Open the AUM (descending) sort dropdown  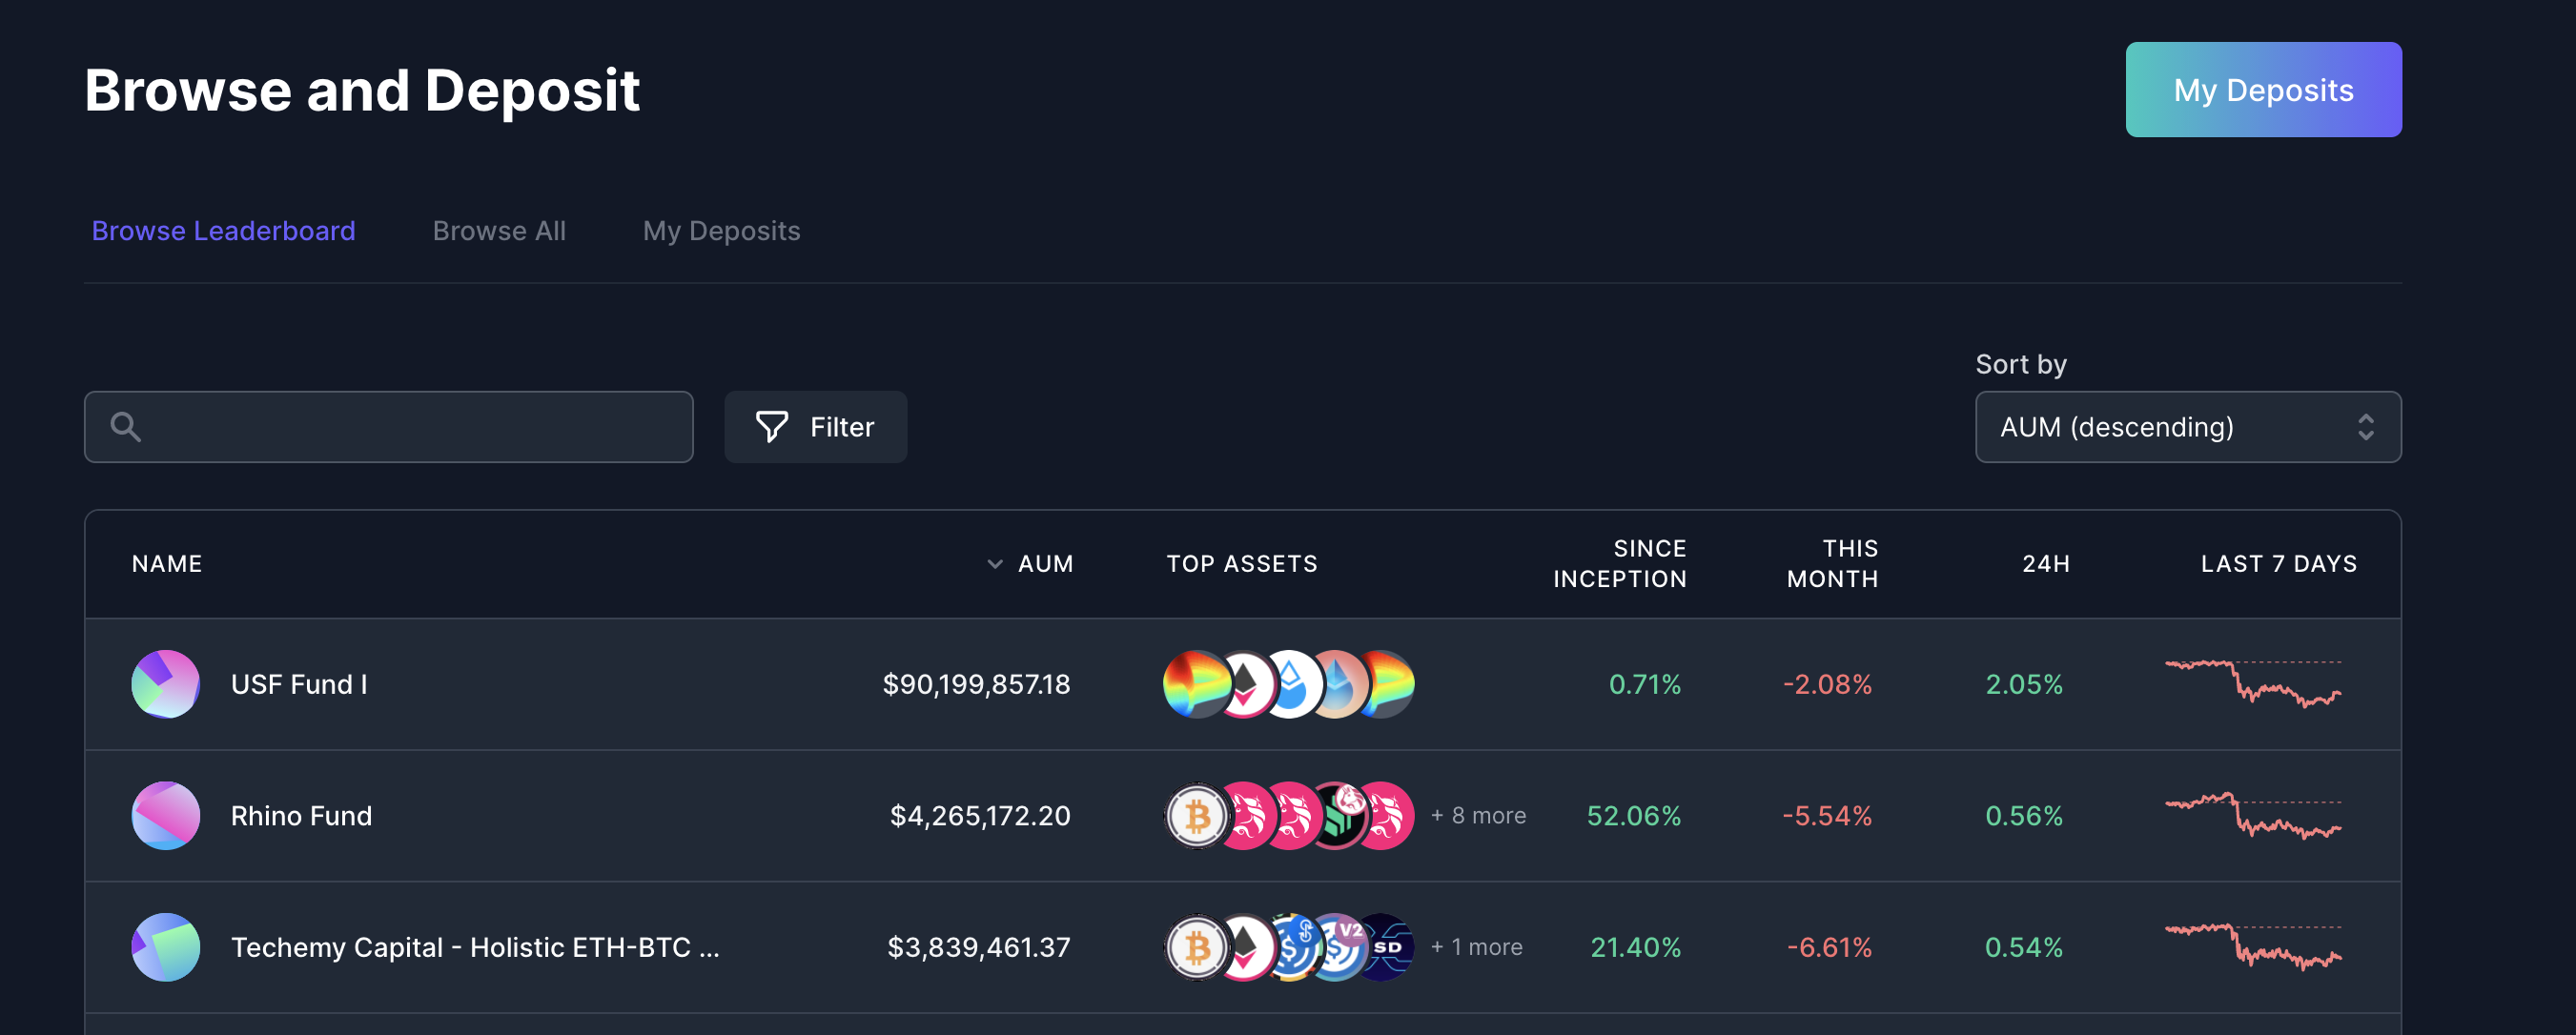click(x=2187, y=427)
